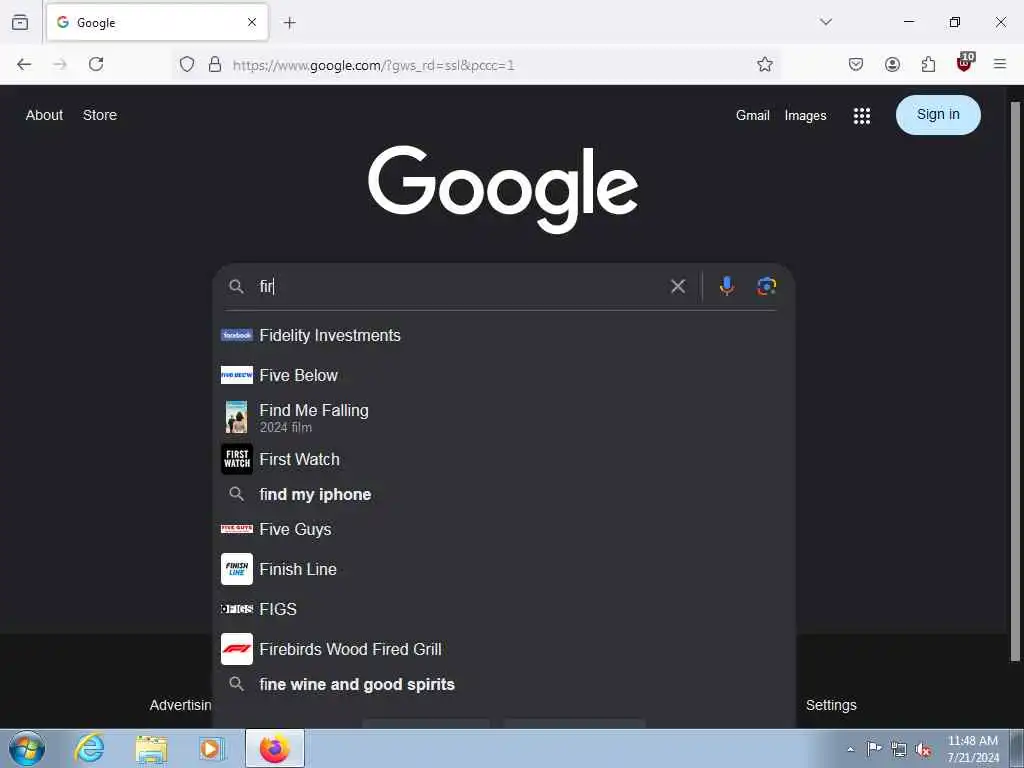Open the Windows Start menu
1024x768 pixels.
click(x=27, y=748)
